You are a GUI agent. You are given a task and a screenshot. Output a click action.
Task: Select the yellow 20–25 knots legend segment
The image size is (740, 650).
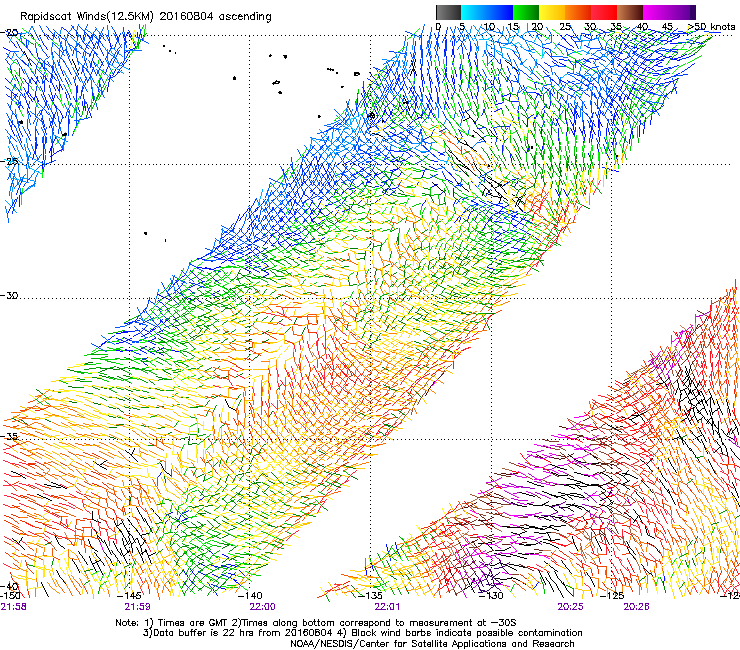(552, 12)
